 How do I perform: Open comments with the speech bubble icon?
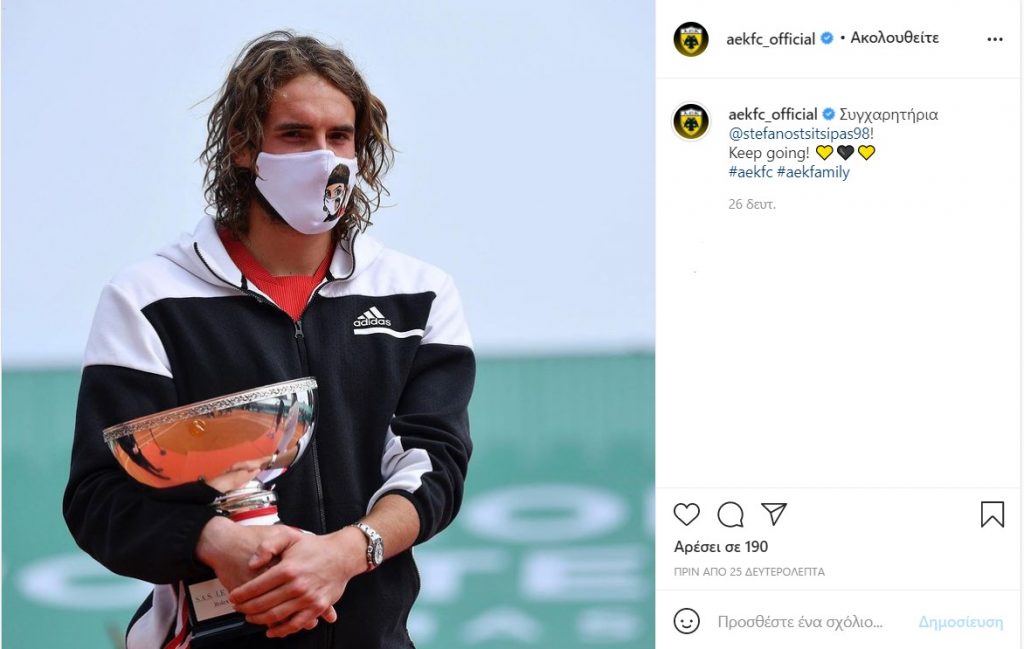click(x=730, y=514)
